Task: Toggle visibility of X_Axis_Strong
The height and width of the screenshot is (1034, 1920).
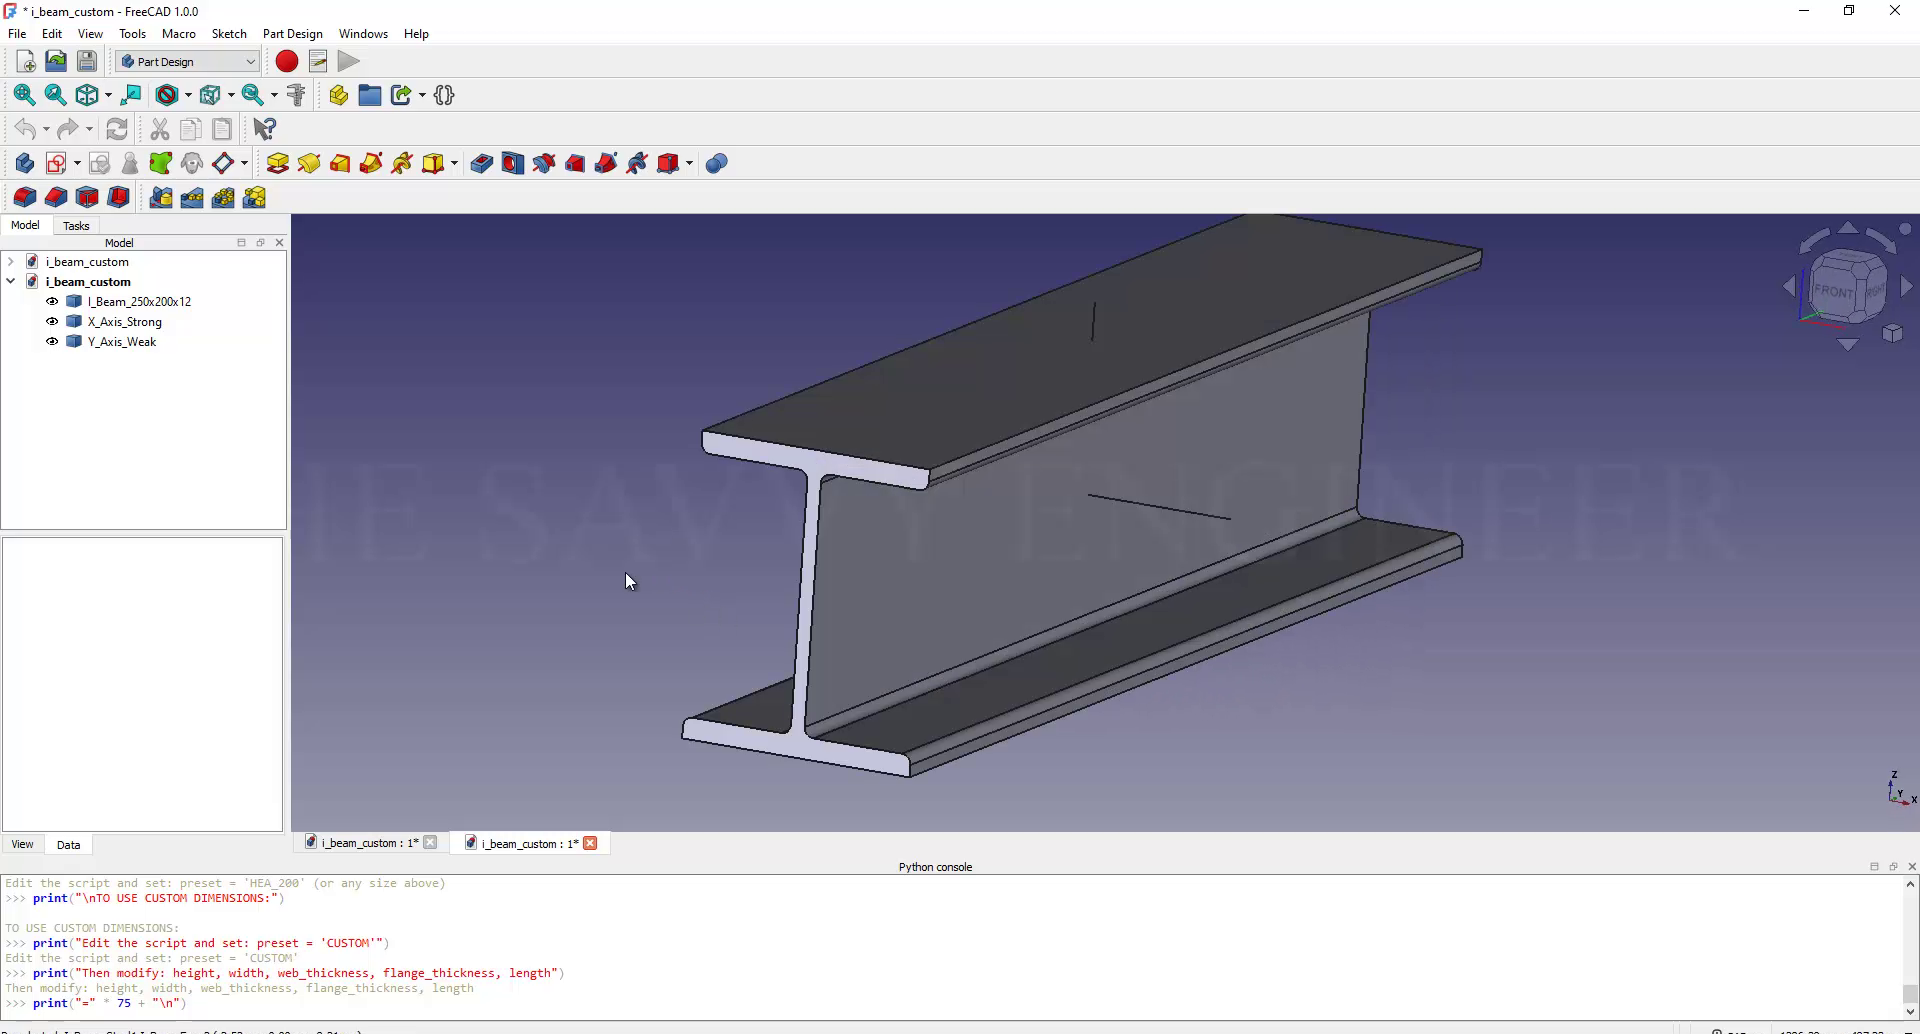Action: click(x=52, y=321)
